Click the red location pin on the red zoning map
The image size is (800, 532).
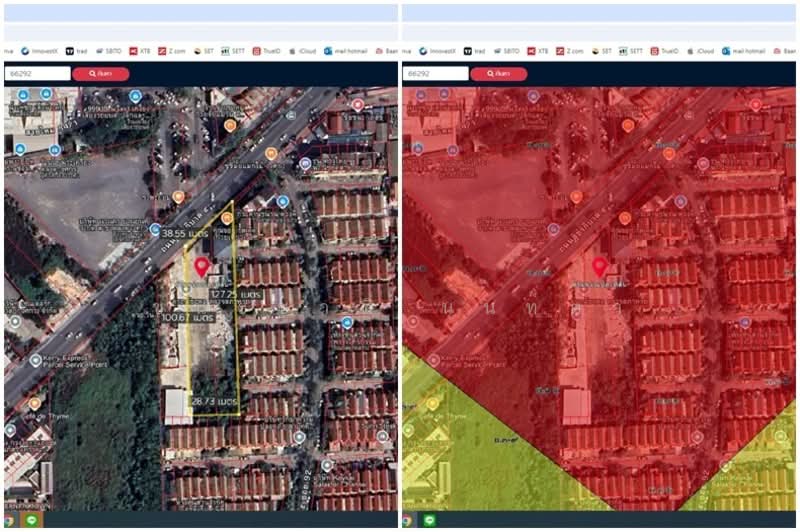[600, 266]
